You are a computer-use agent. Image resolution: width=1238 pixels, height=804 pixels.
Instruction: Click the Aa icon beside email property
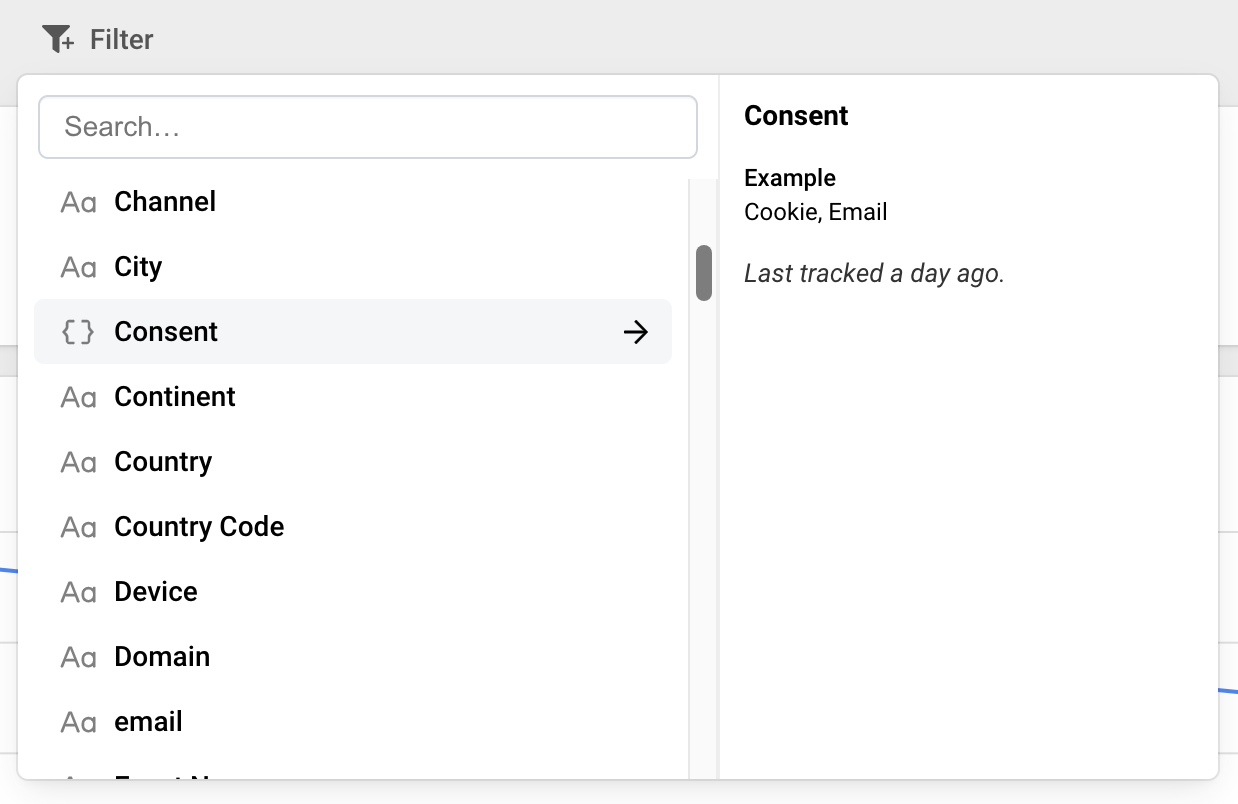pyautogui.click(x=78, y=723)
